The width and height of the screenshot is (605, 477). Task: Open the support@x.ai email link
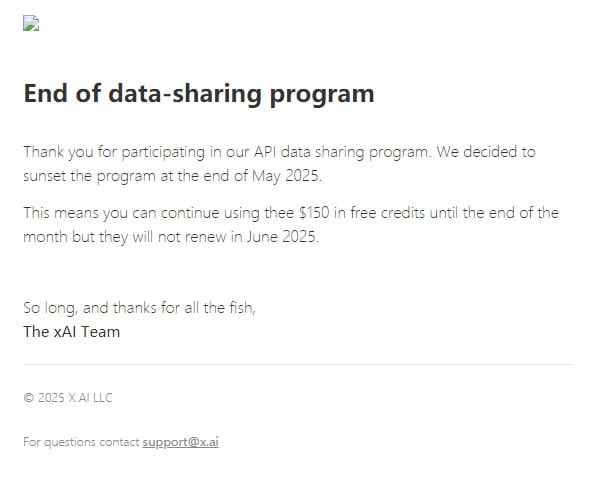[180, 442]
